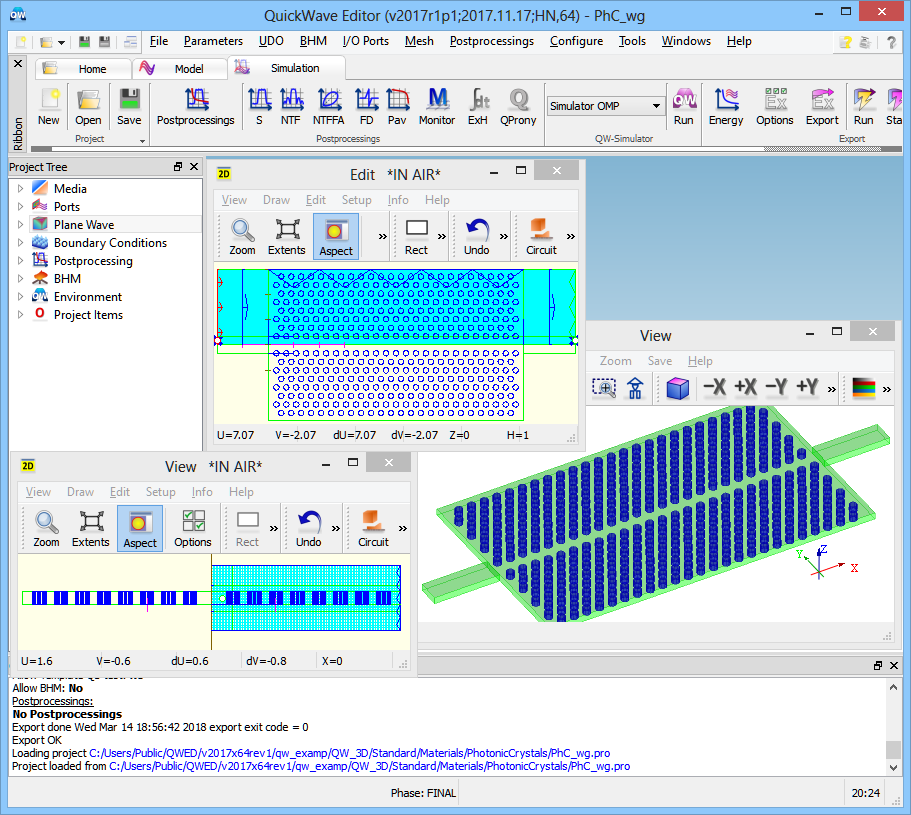Open the Simulator OMP dropdown

[656, 106]
